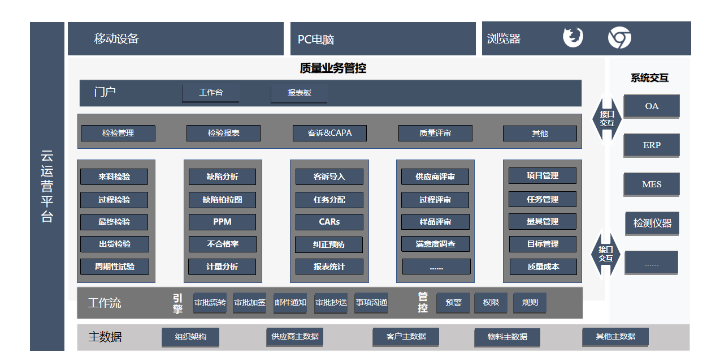
Task: Click the CARs item
Action: pyautogui.click(x=329, y=222)
